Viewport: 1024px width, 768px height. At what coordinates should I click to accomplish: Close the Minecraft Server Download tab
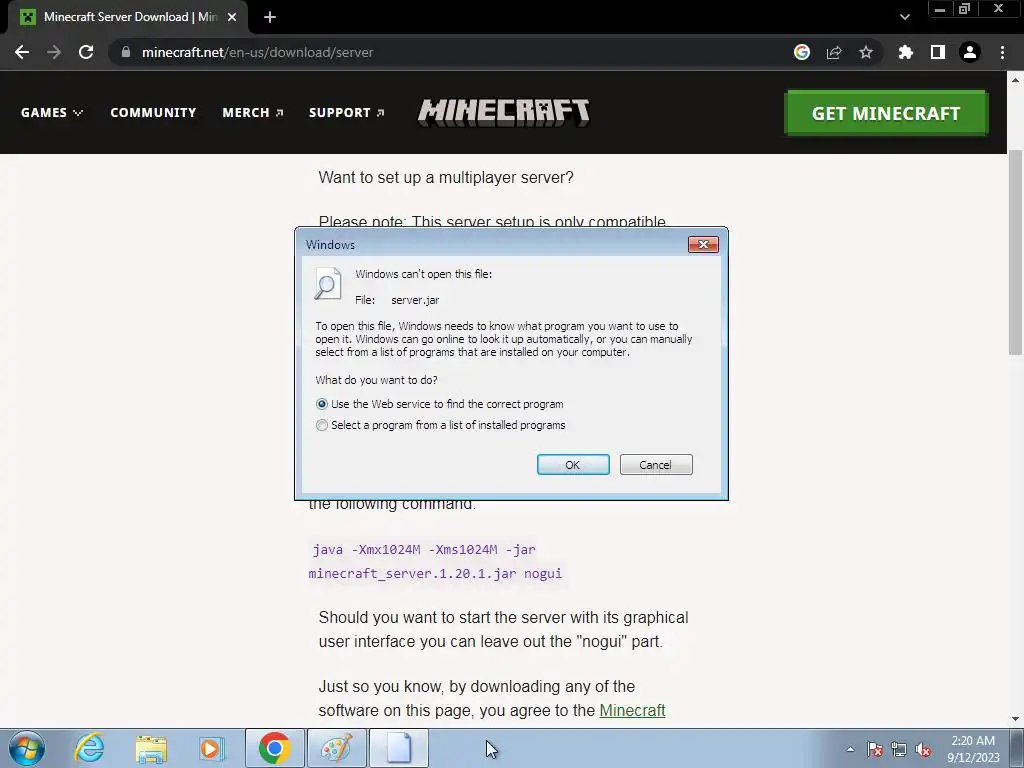[232, 17]
